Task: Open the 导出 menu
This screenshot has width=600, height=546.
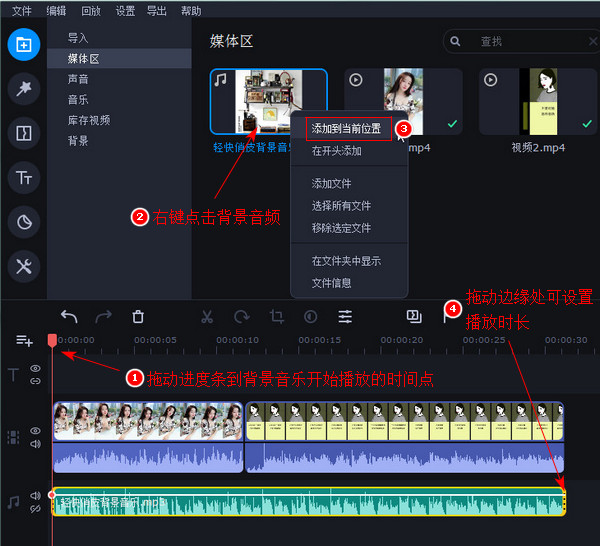Action: (157, 11)
